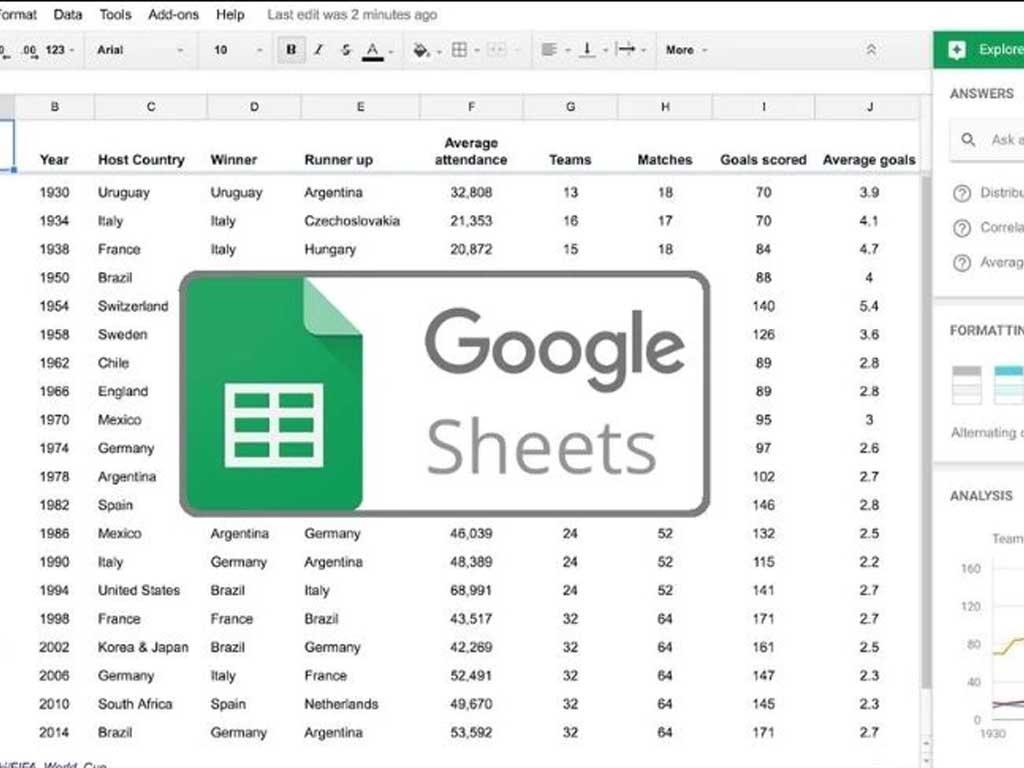Click the green Explore star icon
The image size is (1024, 768).
pos(957,50)
